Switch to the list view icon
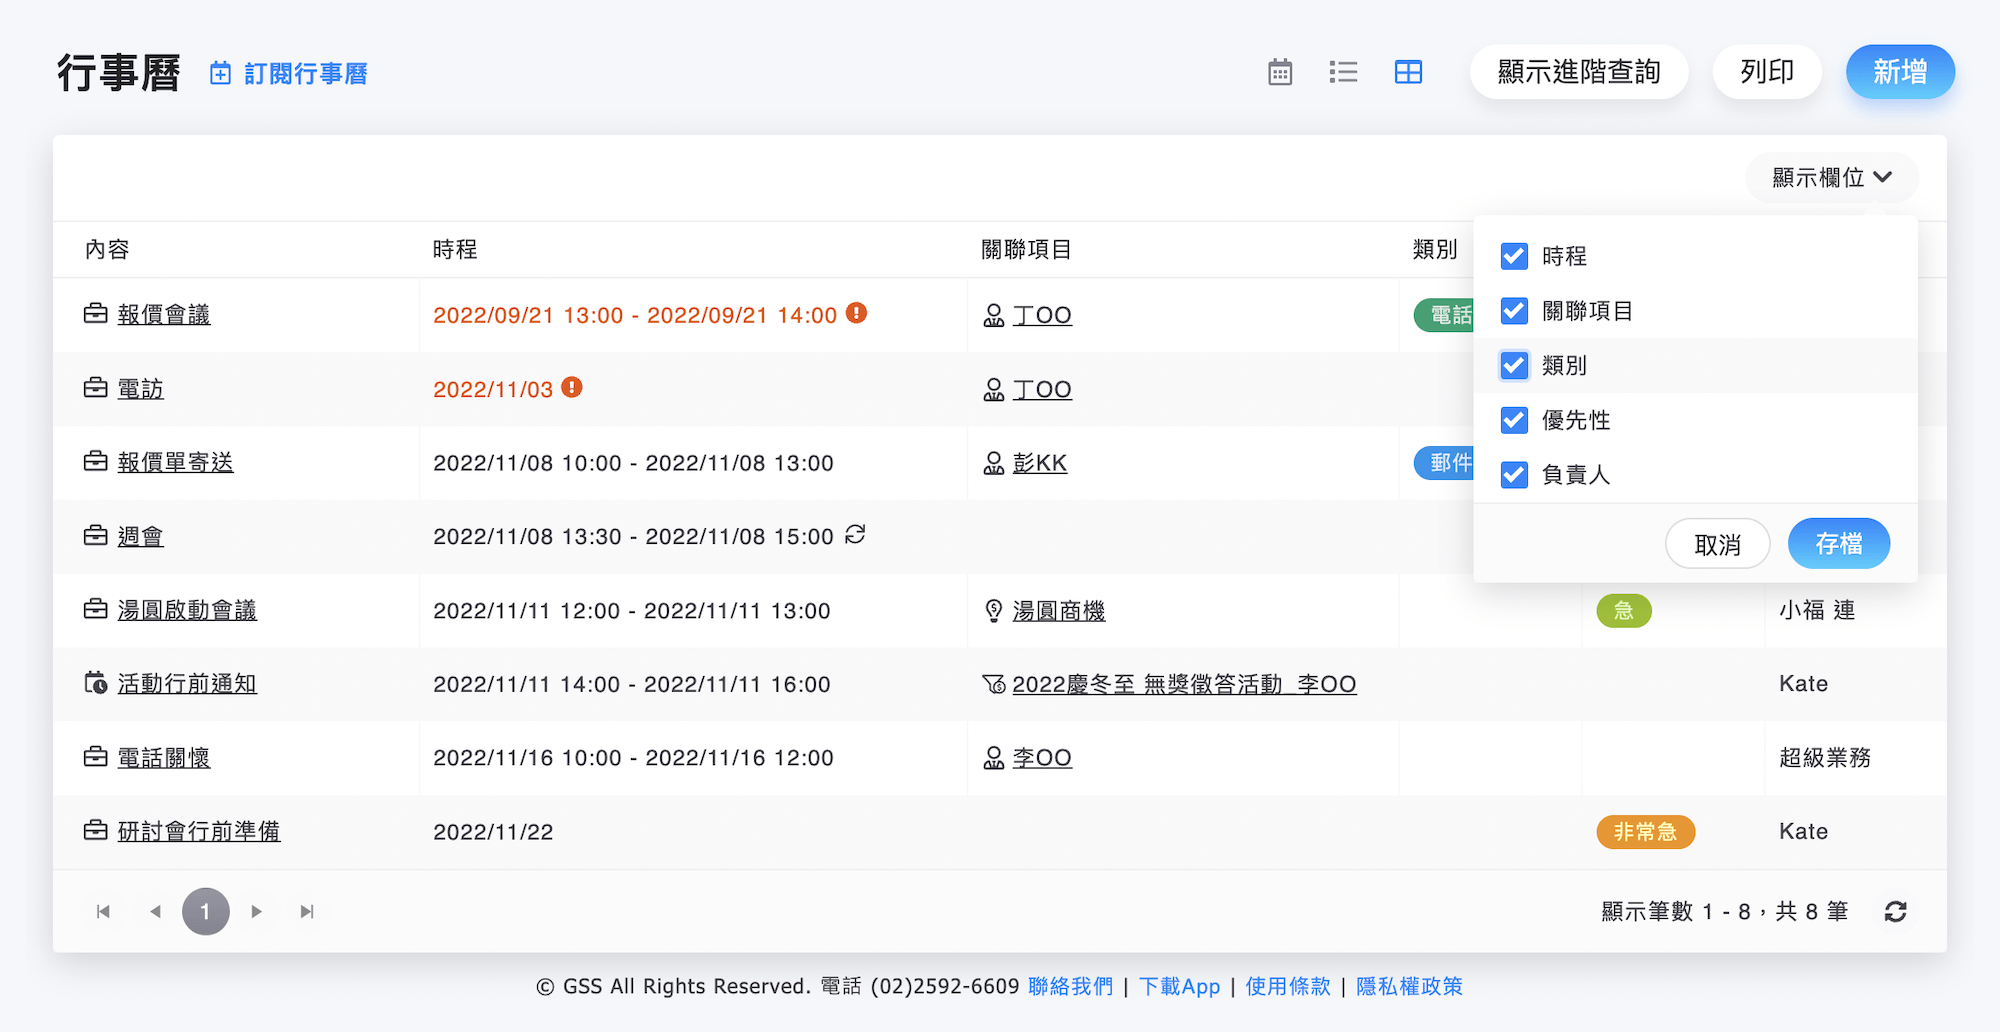Image resolution: width=2000 pixels, height=1032 pixels. 1343,72
